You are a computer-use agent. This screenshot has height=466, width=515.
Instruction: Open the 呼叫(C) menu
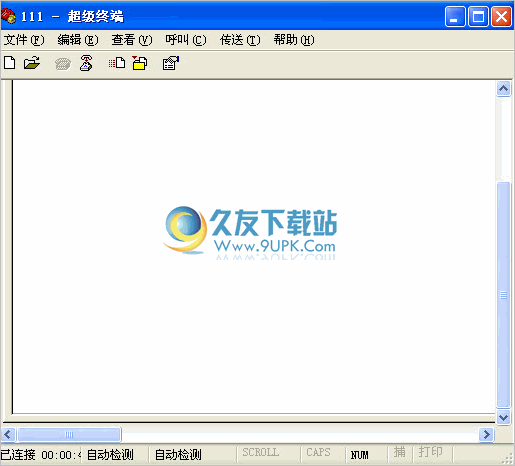pyautogui.click(x=186, y=40)
